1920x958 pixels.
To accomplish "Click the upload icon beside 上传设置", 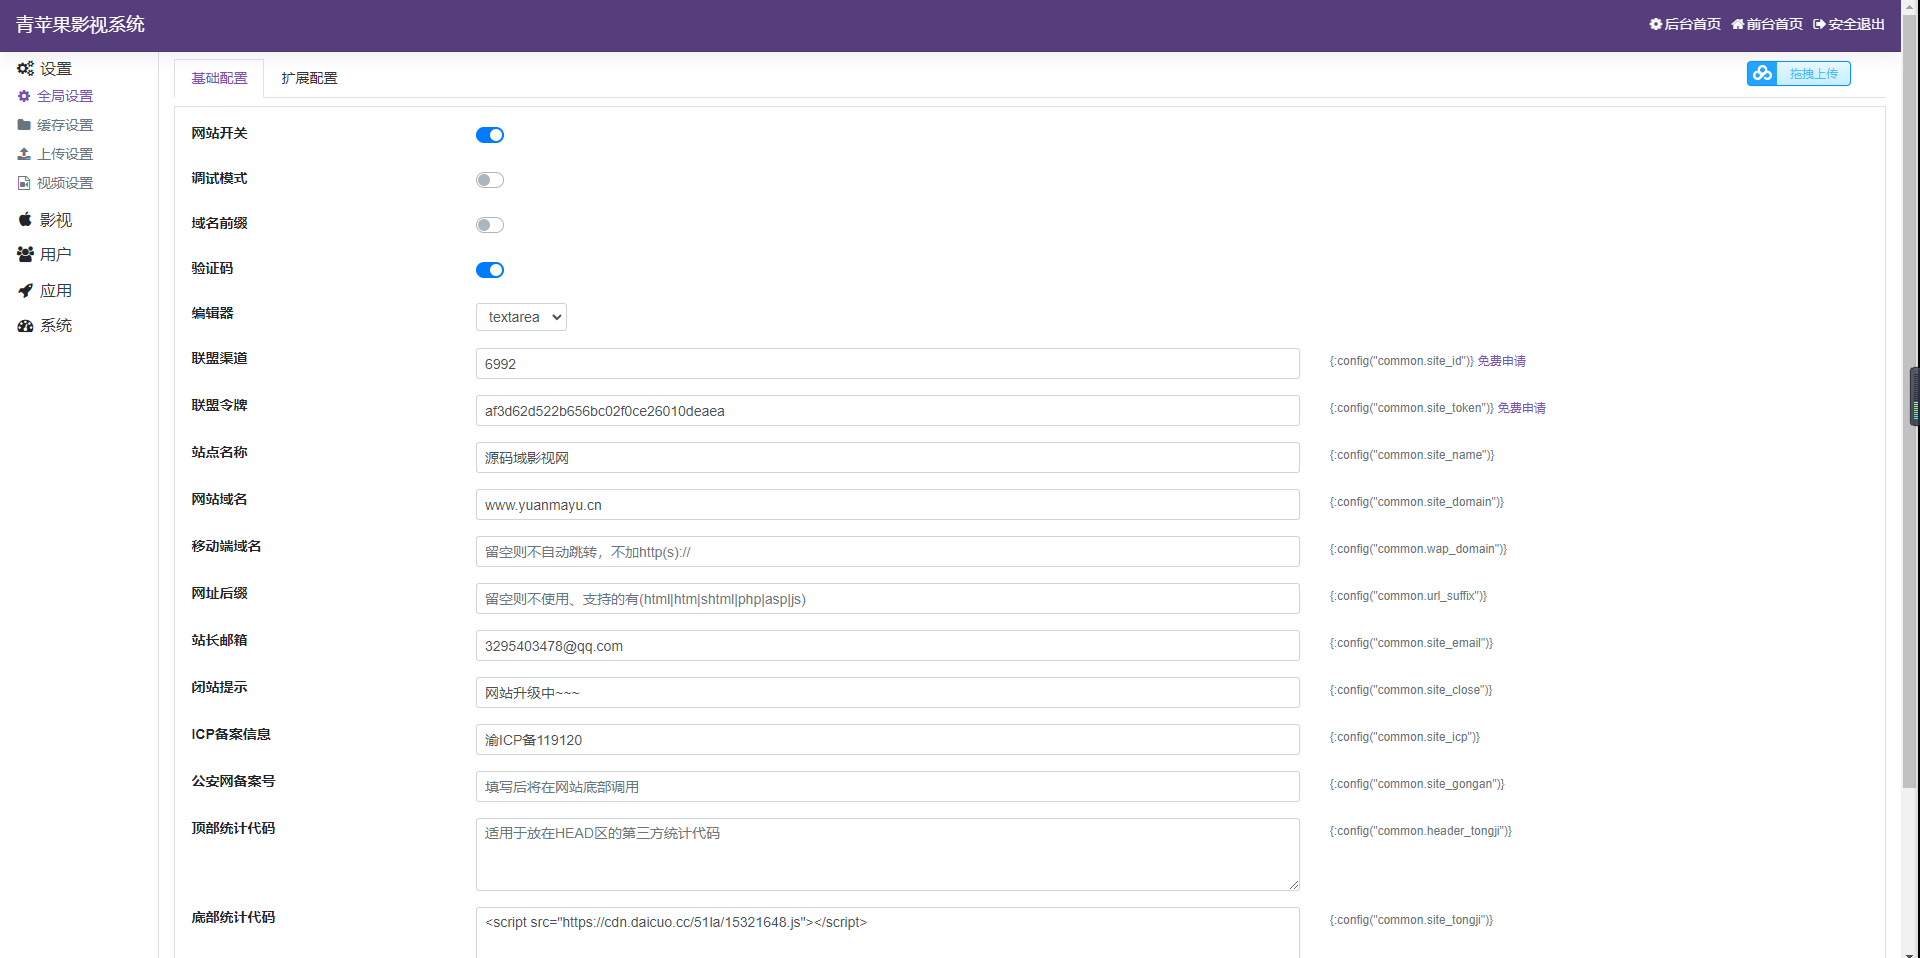I will tap(24, 154).
